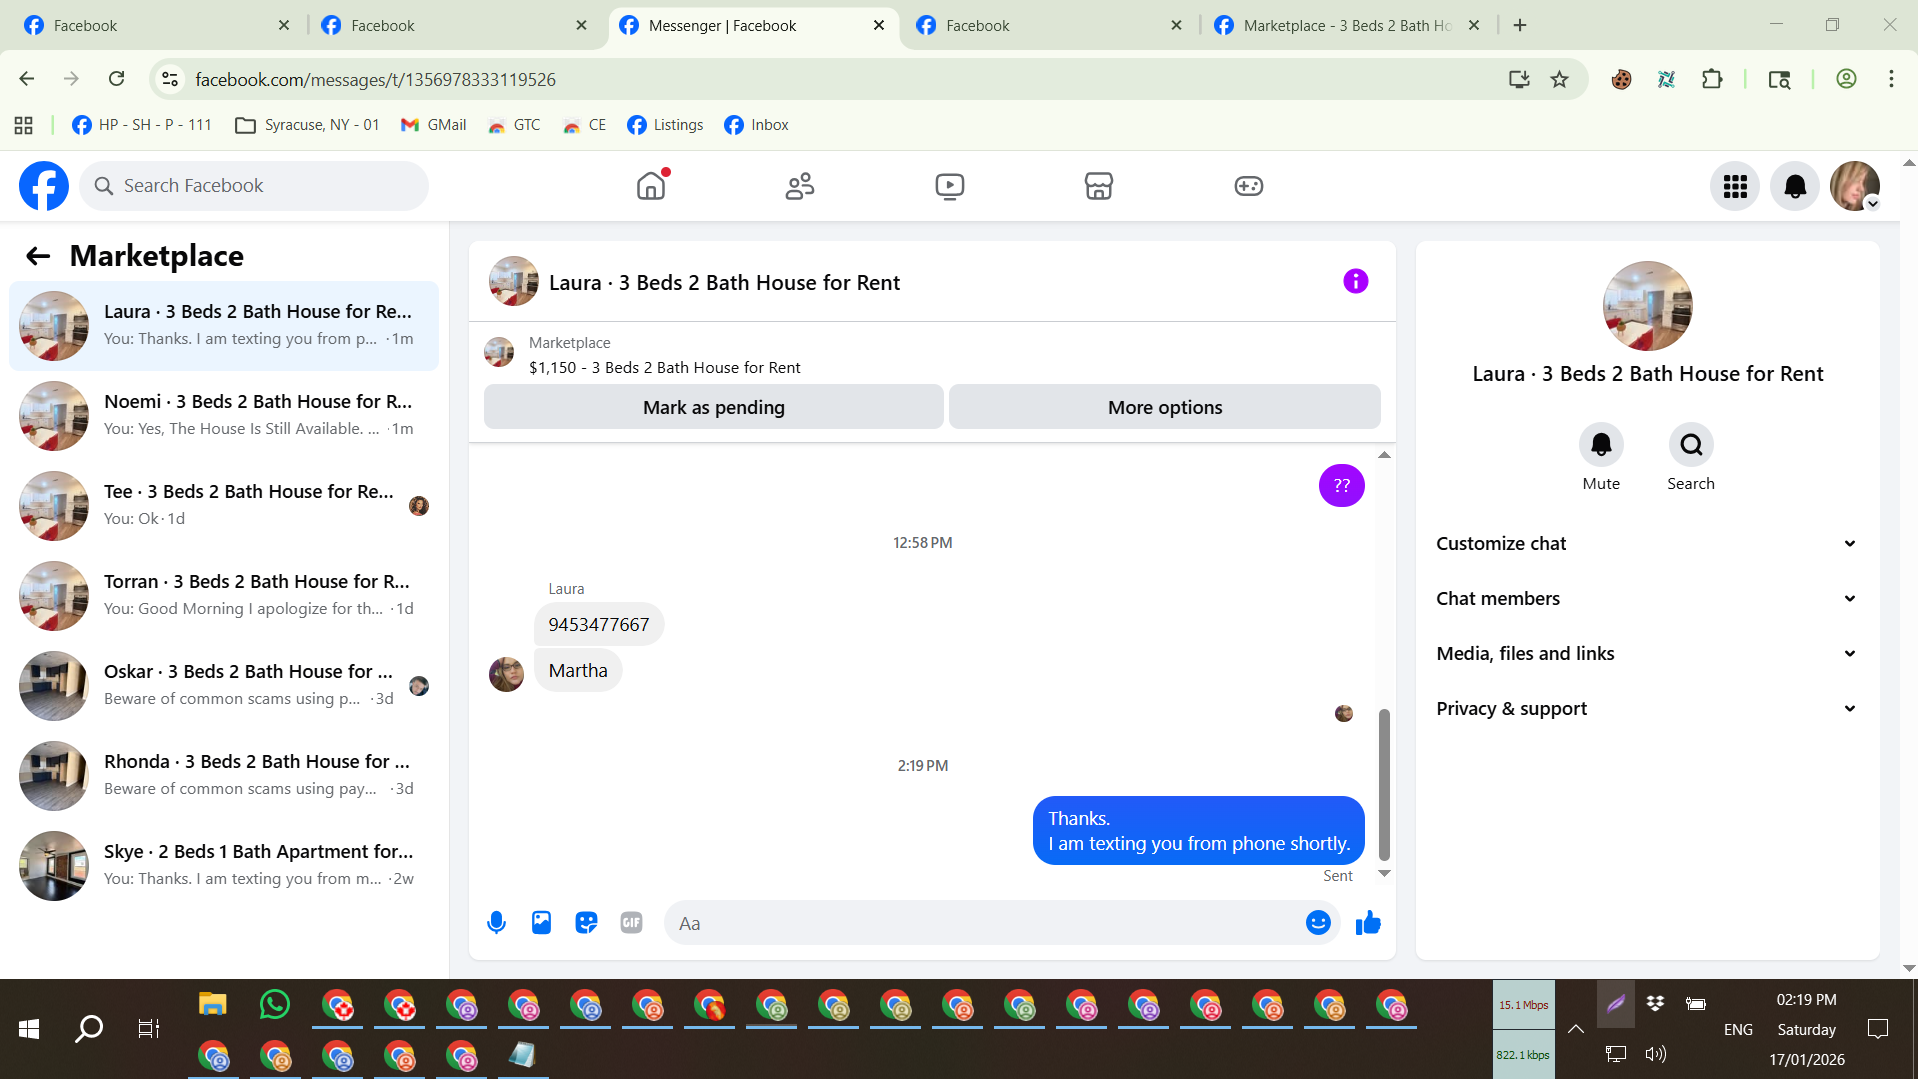Open Facebook Home feed icon

tap(651, 186)
